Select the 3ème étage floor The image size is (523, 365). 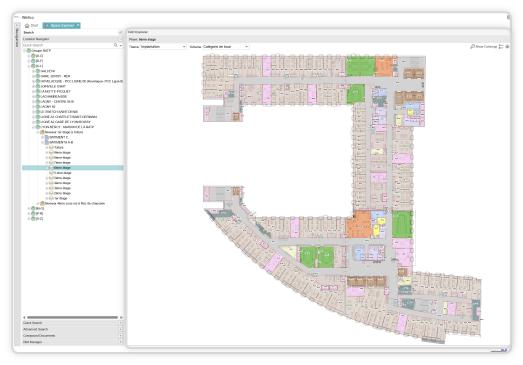62,188
